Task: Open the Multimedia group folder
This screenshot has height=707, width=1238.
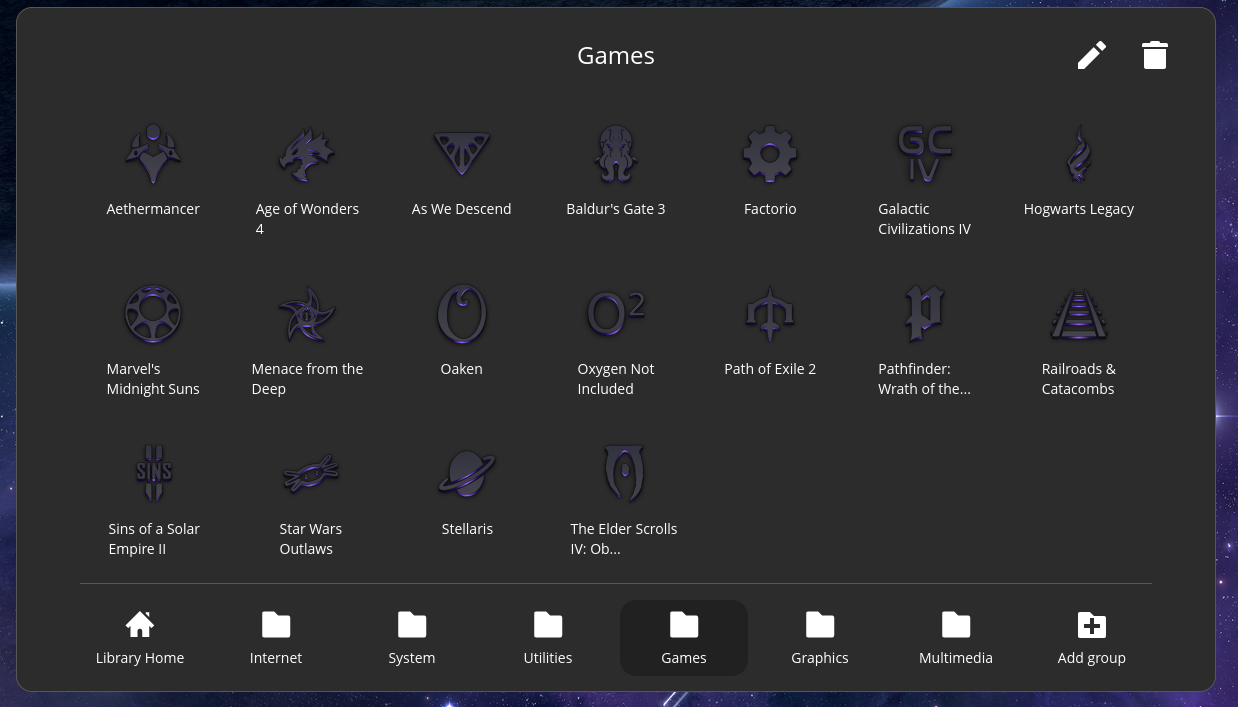Action: (955, 637)
